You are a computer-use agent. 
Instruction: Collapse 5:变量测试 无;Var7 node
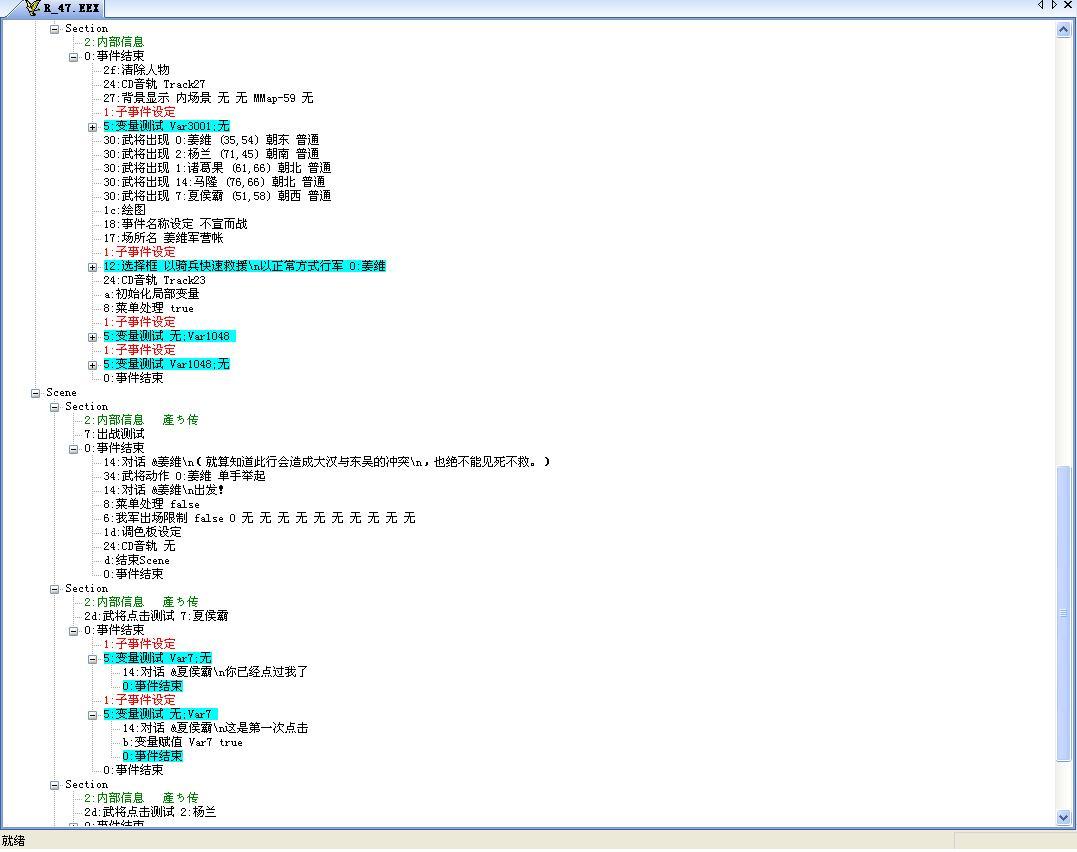[x=93, y=715]
